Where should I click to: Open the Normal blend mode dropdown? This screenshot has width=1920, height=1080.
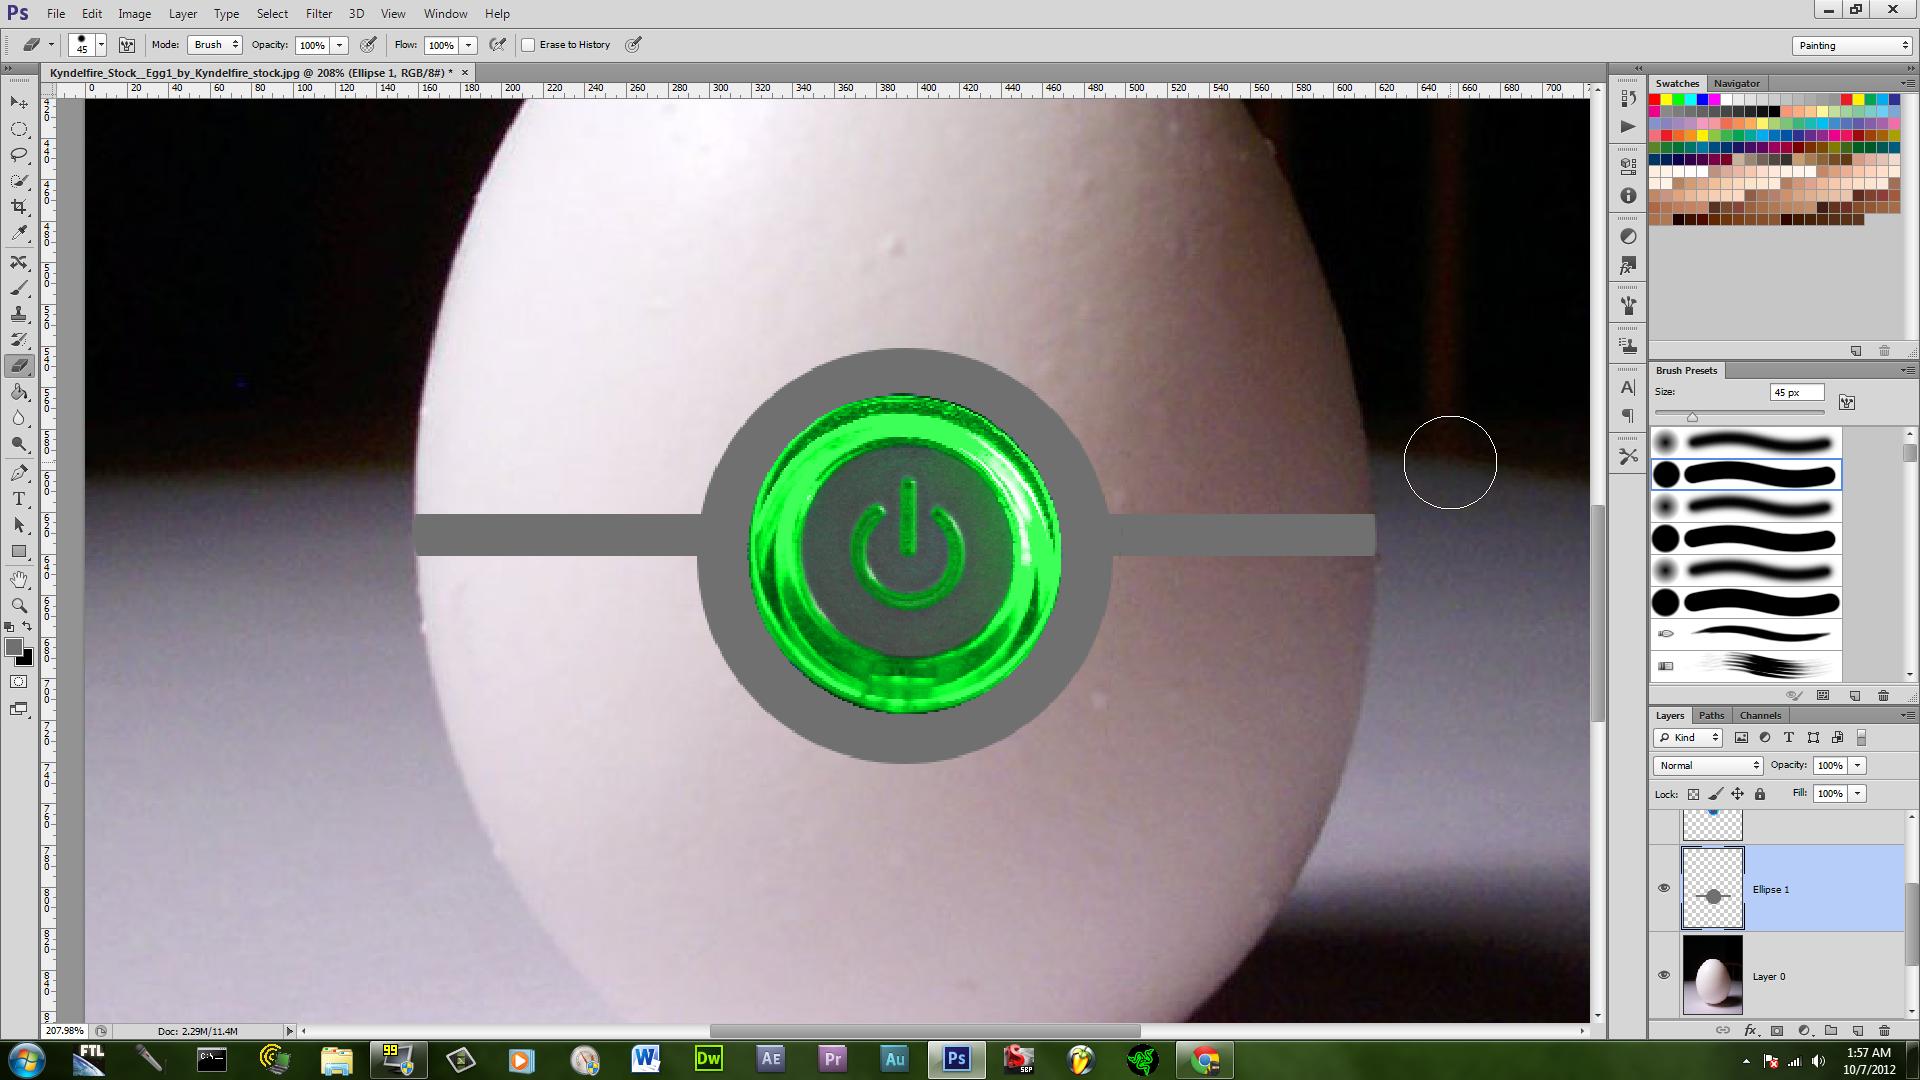[x=1708, y=765]
